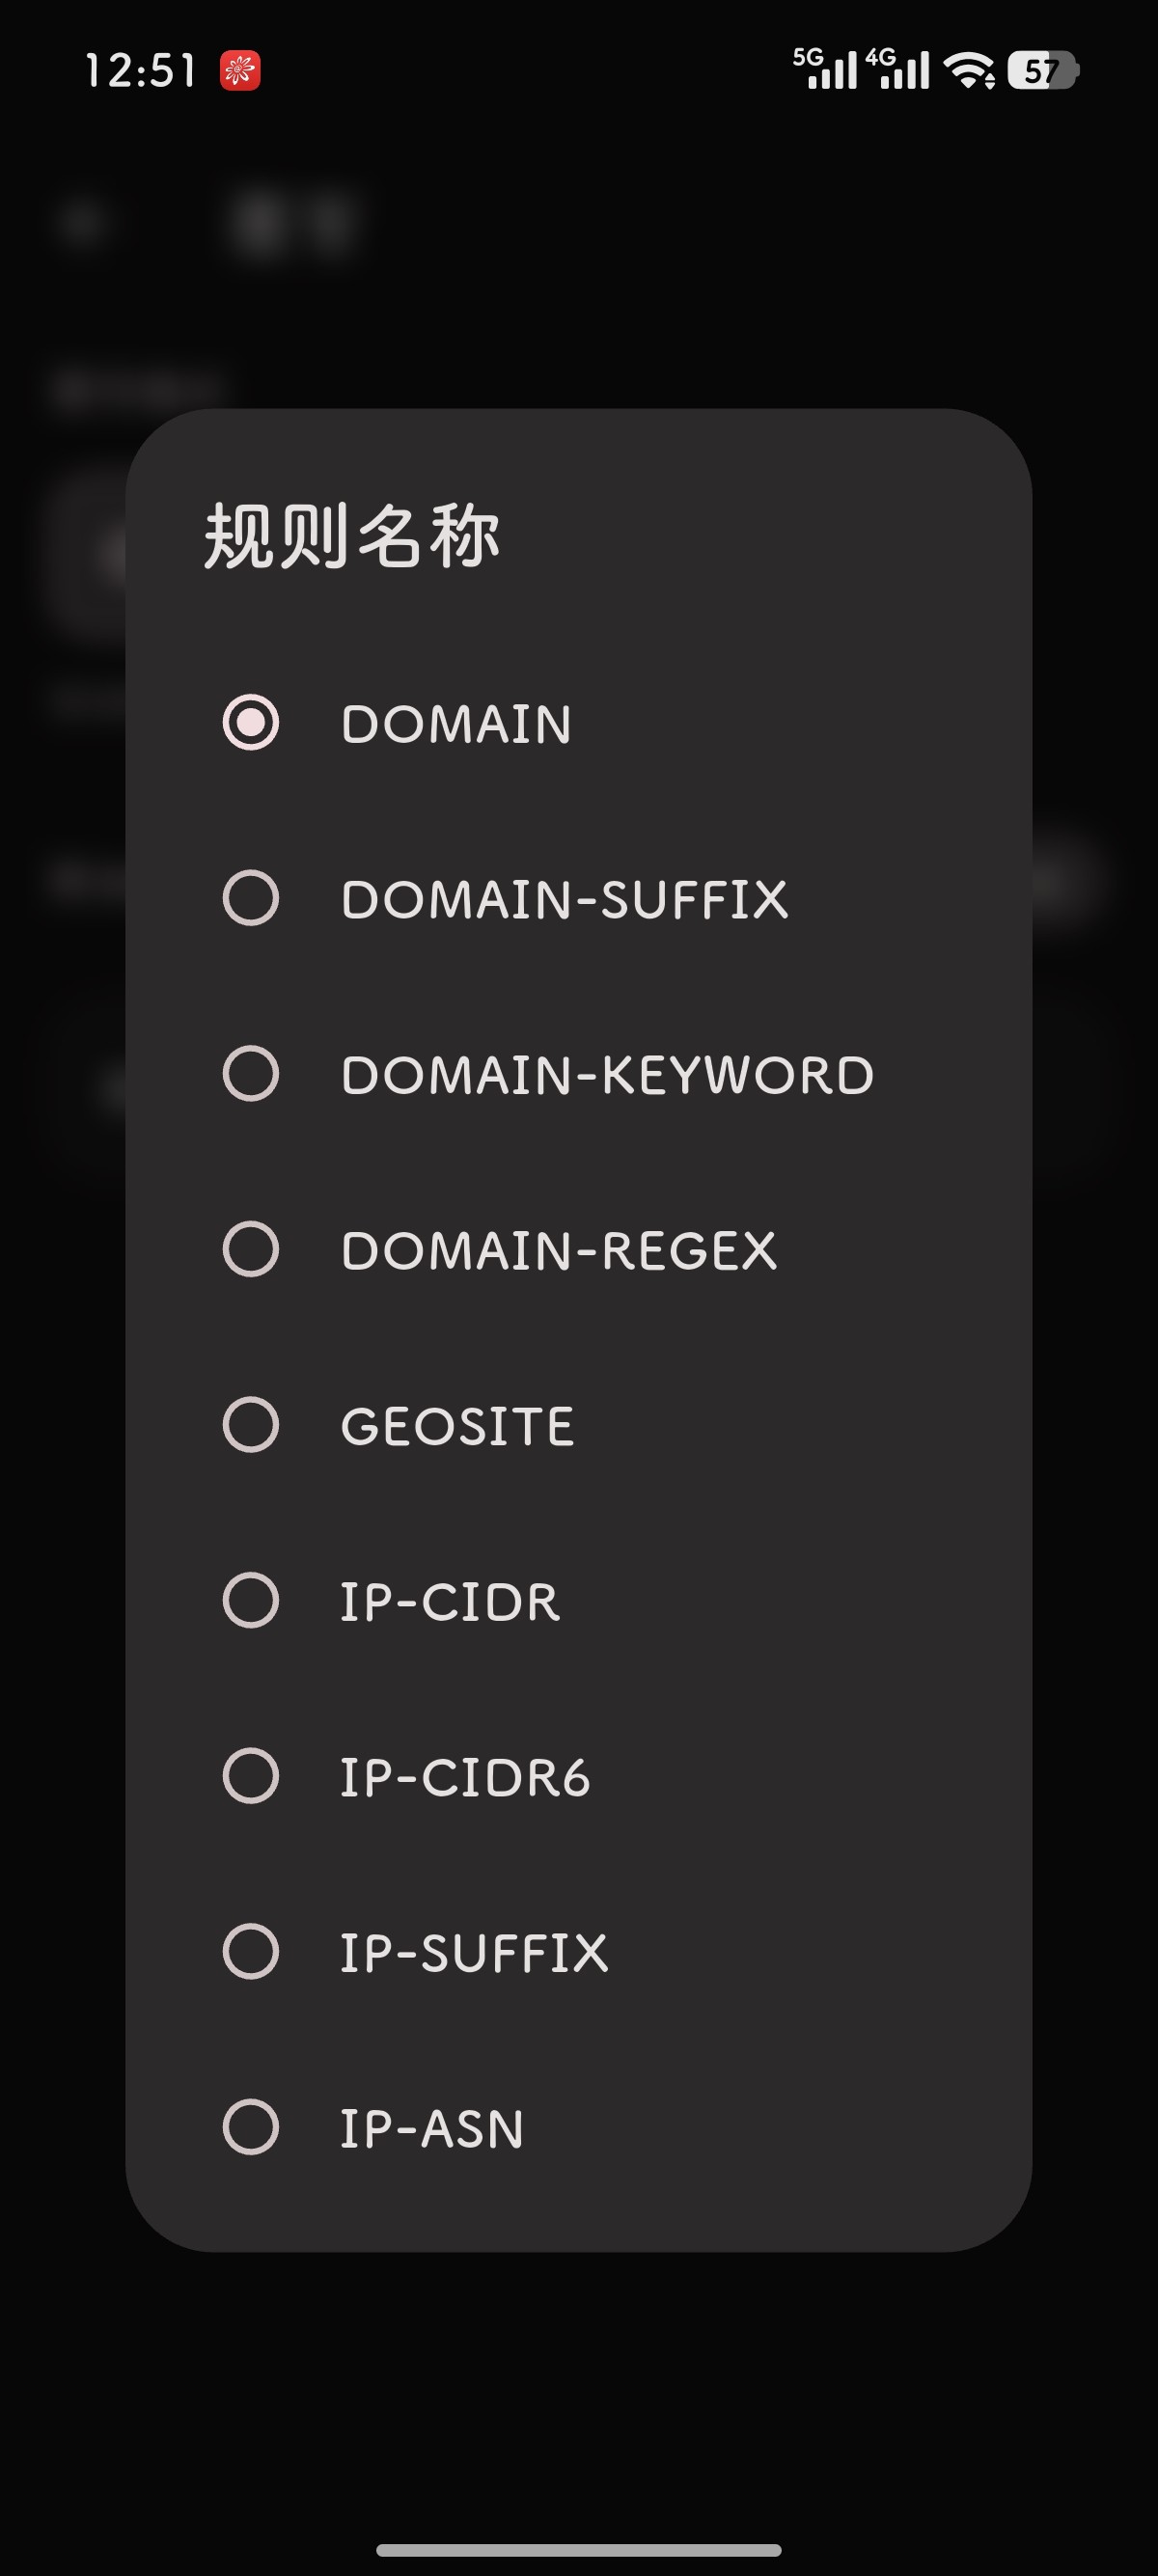The image size is (1158, 2576).
Task: Select DOMAIN-KEYWORD radio circle
Action: tap(250, 1073)
